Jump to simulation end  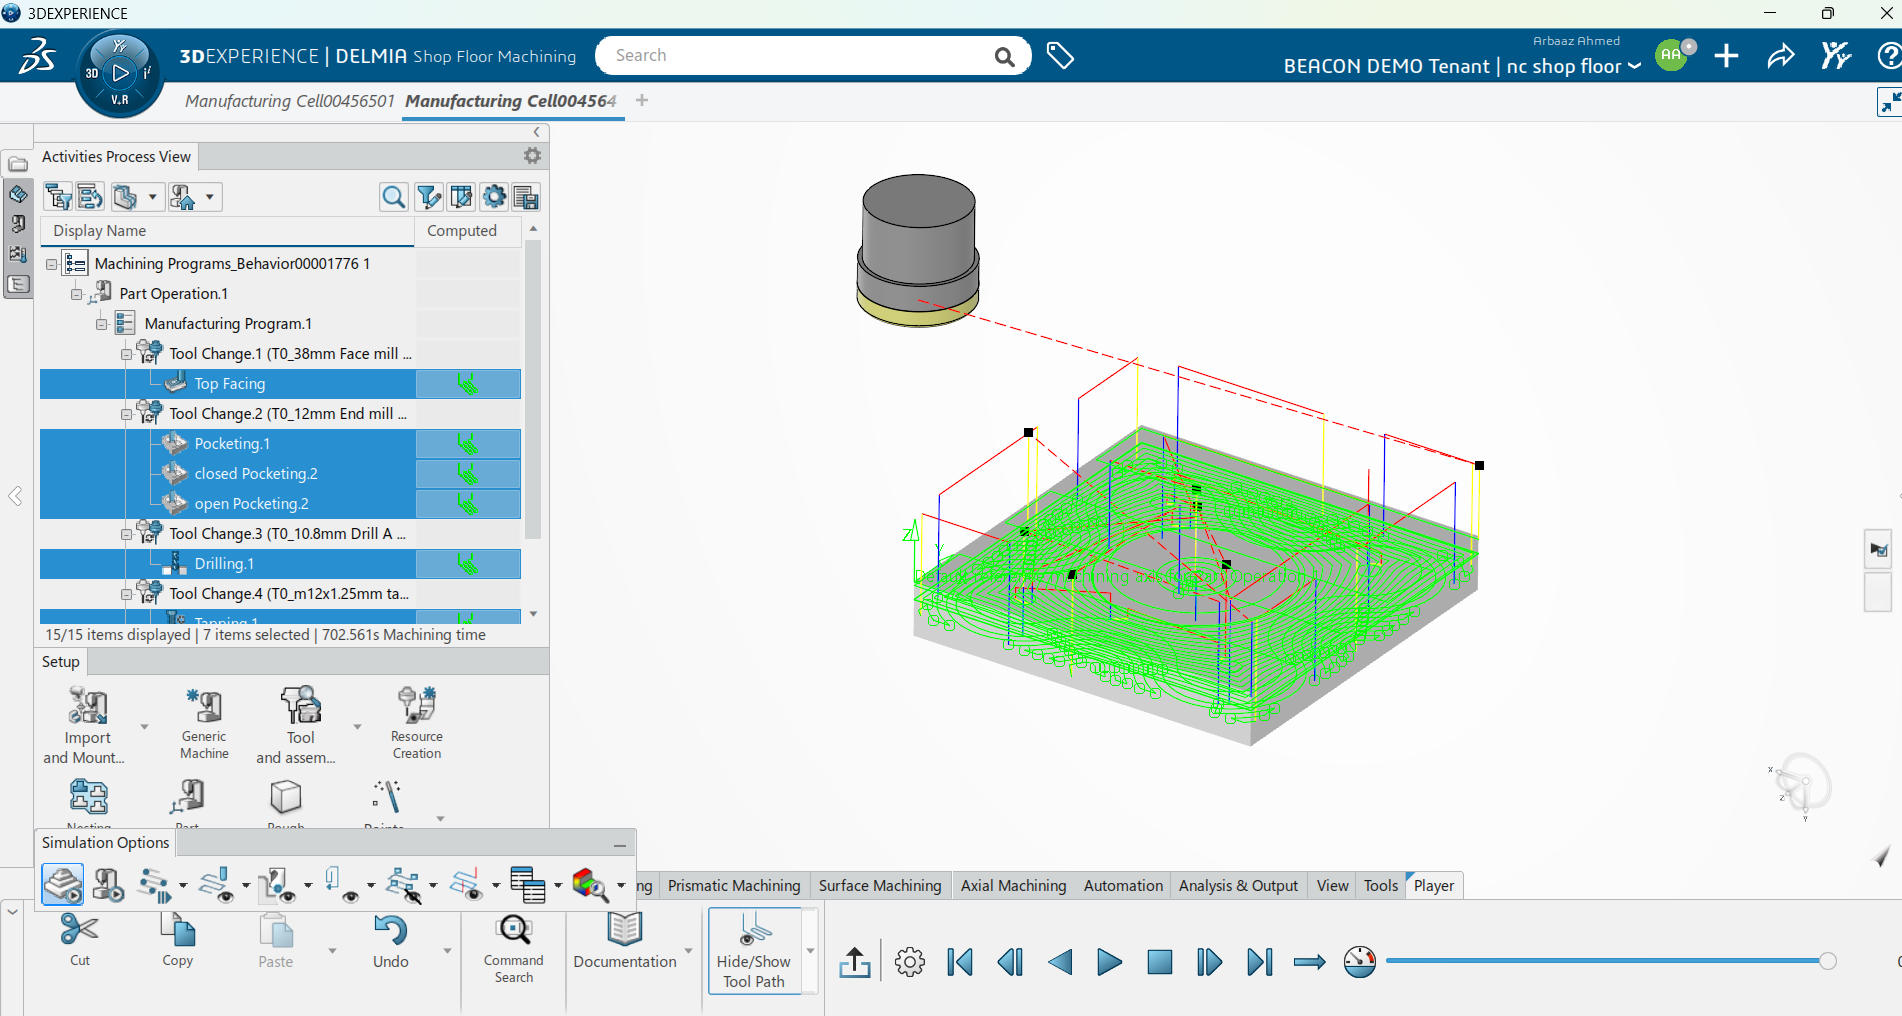pyautogui.click(x=1259, y=962)
